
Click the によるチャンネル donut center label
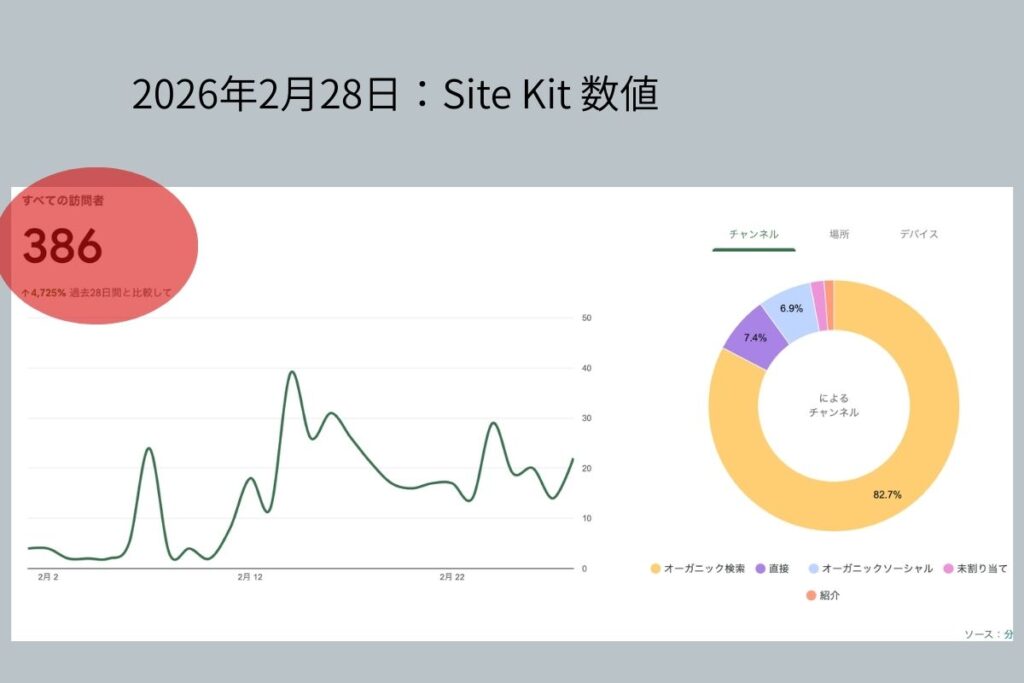pyautogui.click(x=833, y=405)
